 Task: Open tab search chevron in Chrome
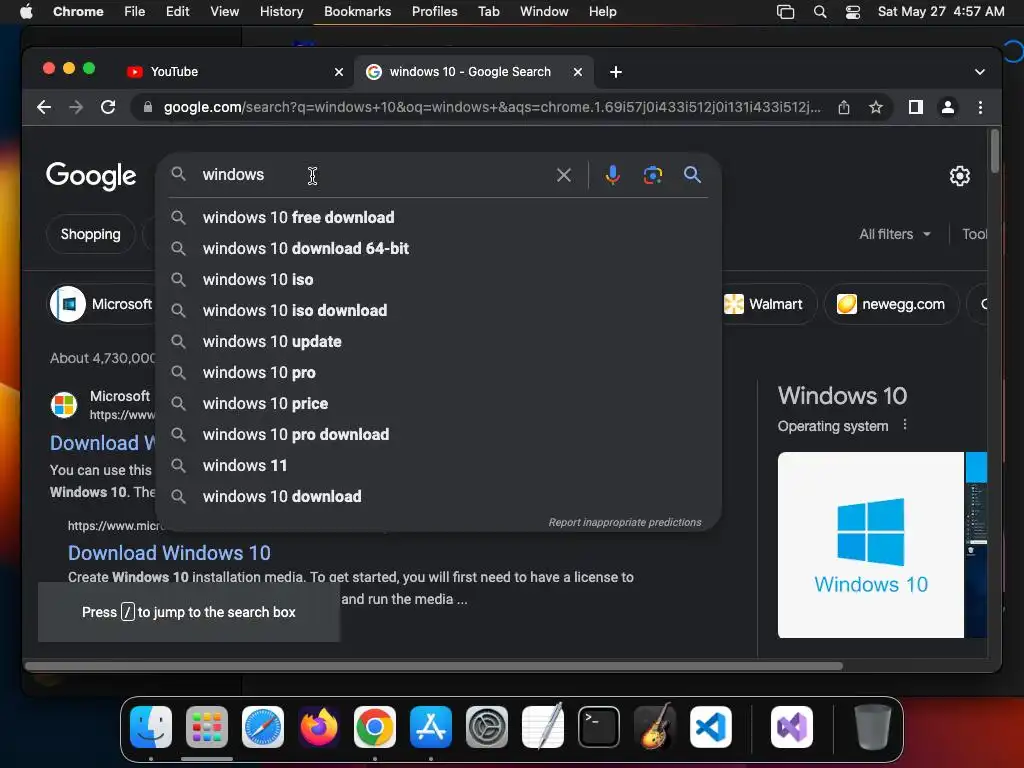click(x=980, y=72)
